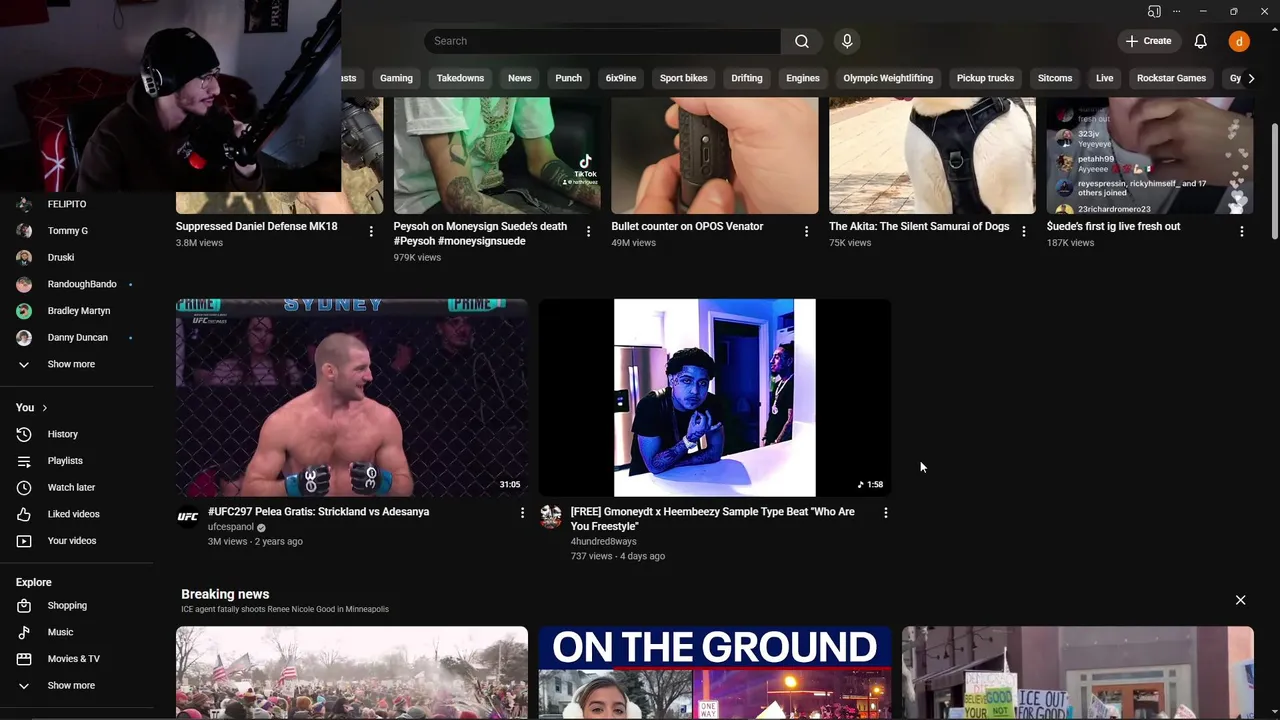Open the Liked videos thumbs-up icon
The image size is (1280, 720).
point(24,514)
